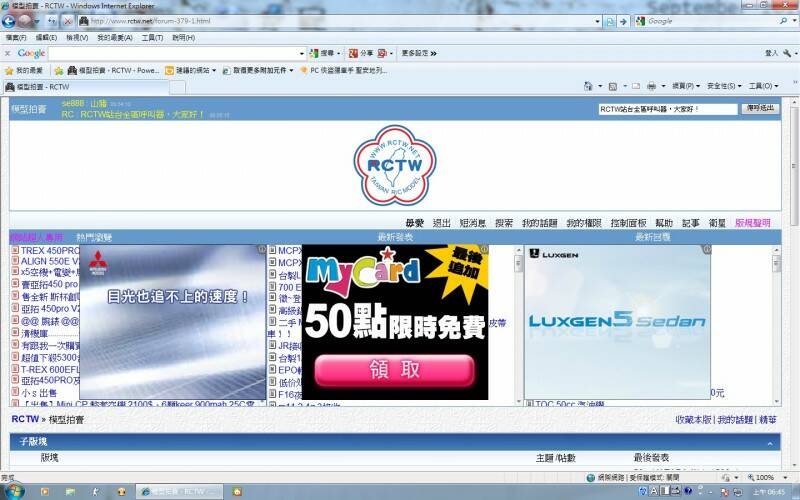Close the MyCard ad via its corner icon
Viewport: 800px width, 500px height.
coord(484,249)
